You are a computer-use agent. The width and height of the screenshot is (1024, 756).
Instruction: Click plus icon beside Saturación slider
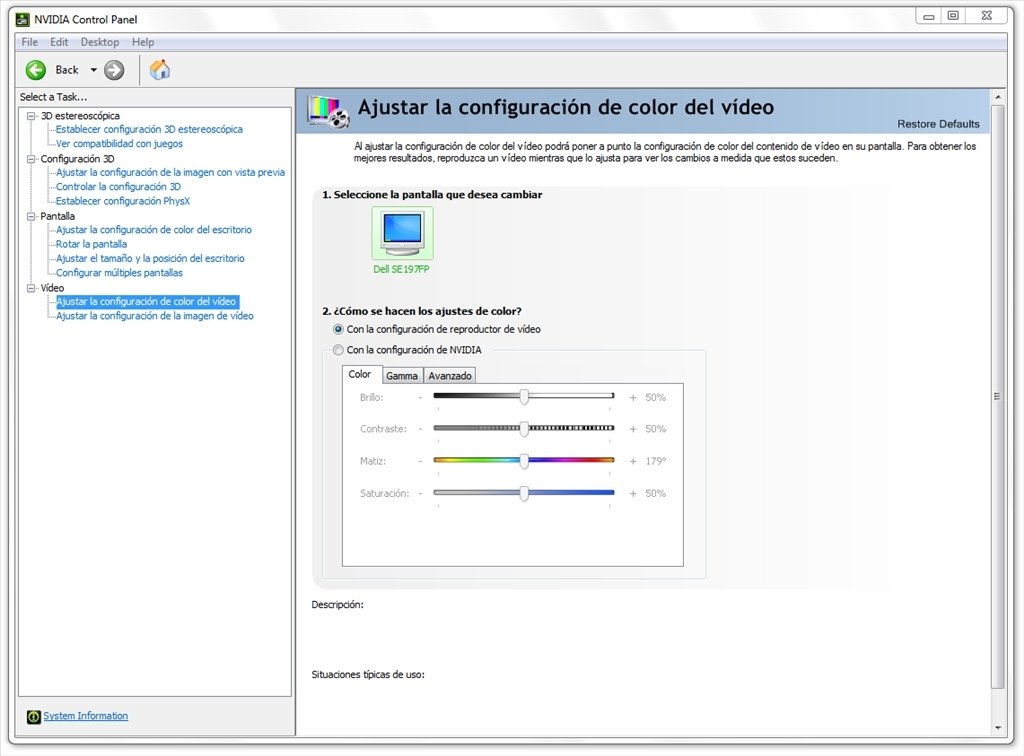[633, 494]
